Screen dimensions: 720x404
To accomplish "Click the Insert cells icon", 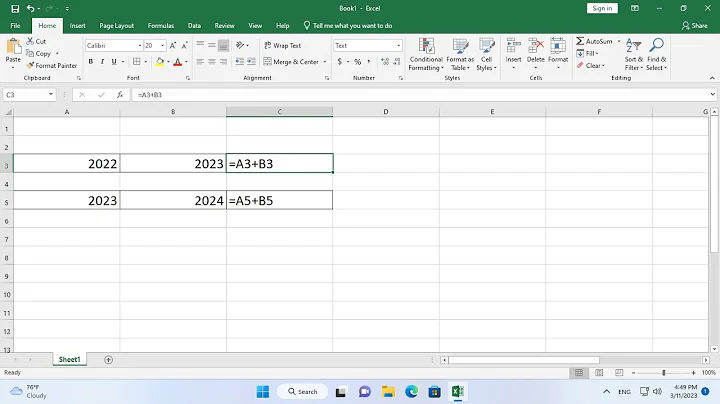I will pyautogui.click(x=513, y=46).
